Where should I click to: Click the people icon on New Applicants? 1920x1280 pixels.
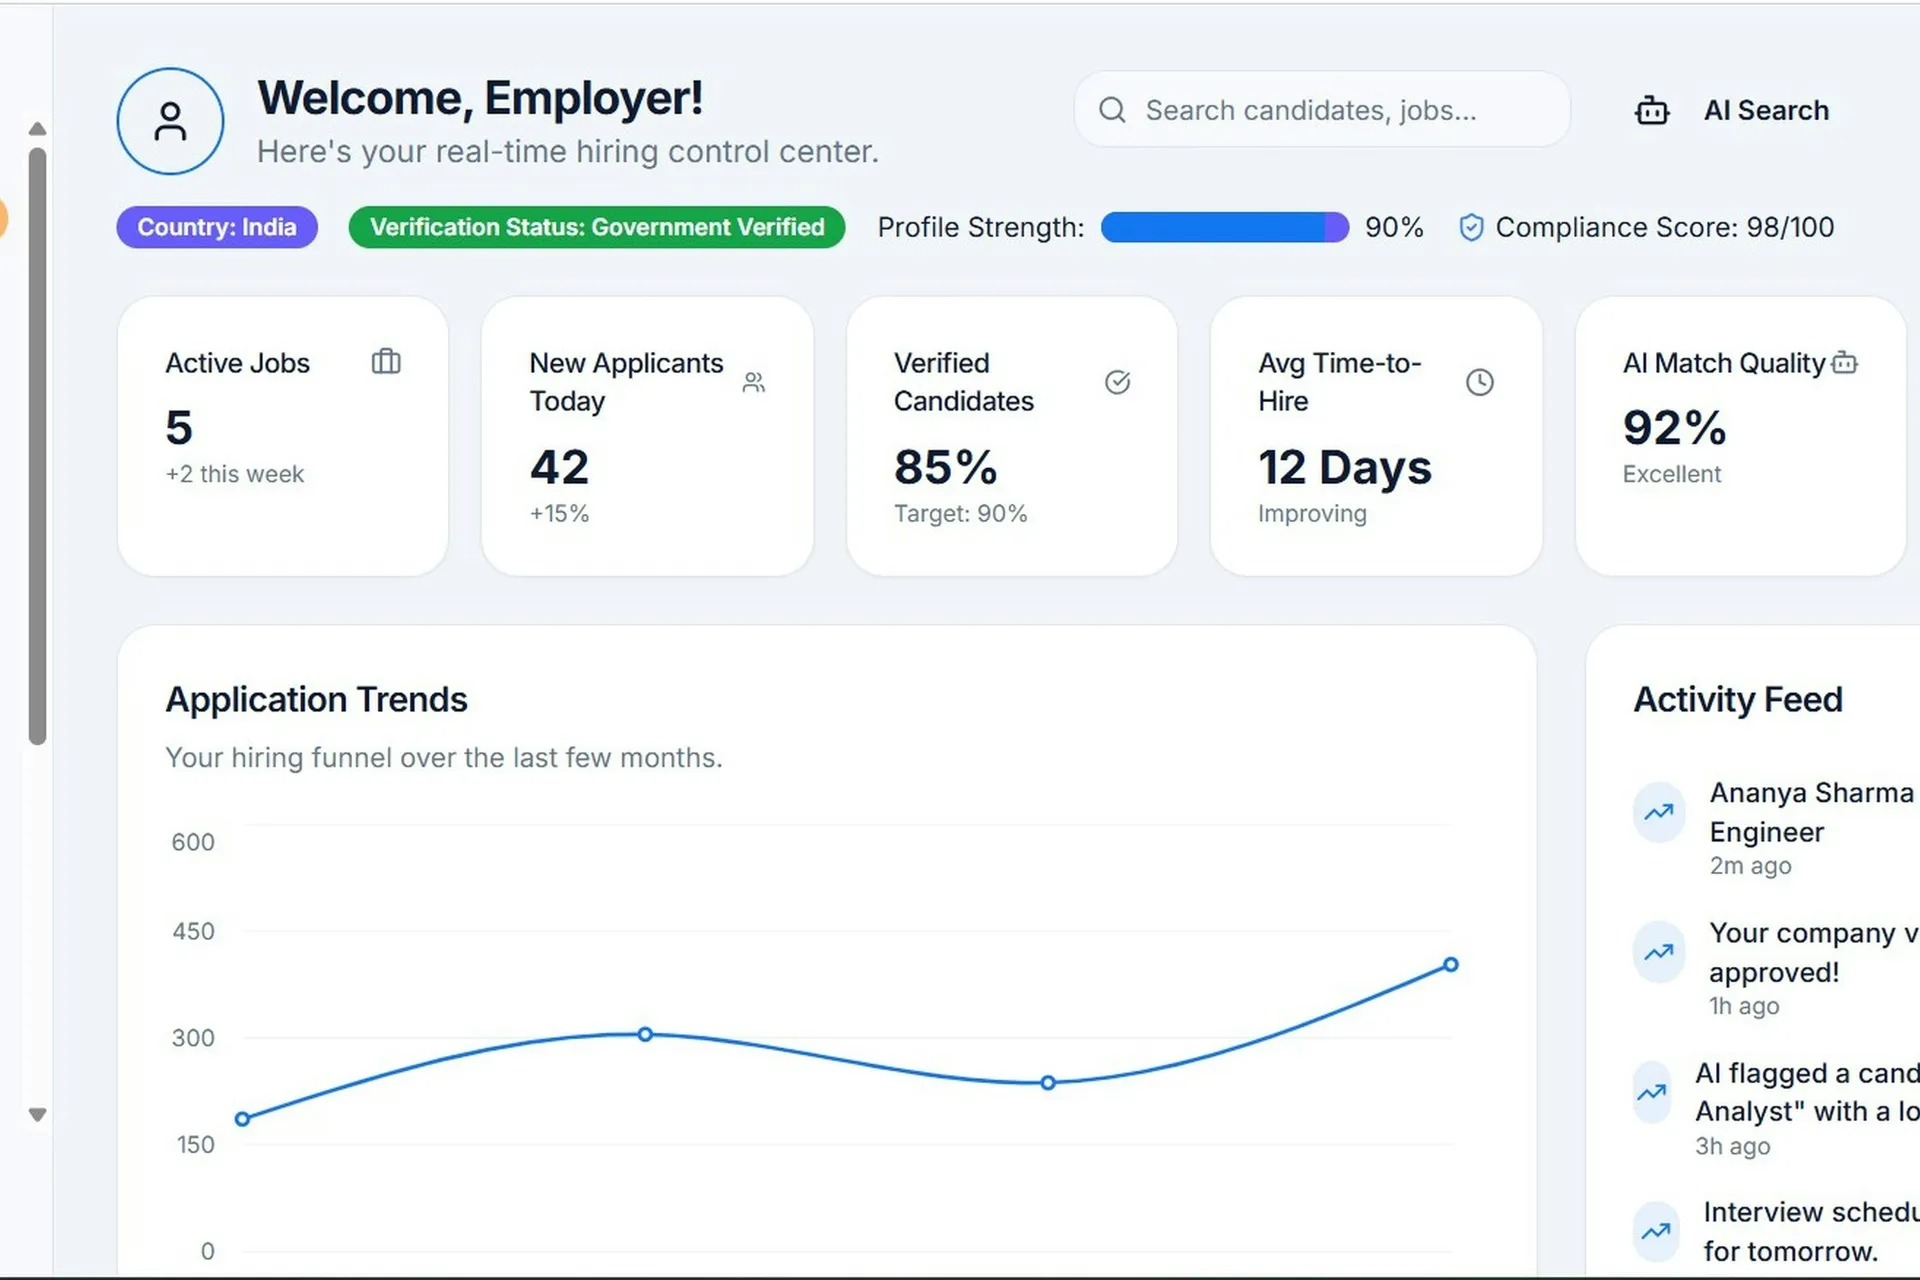pyautogui.click(x=754, y=382)
